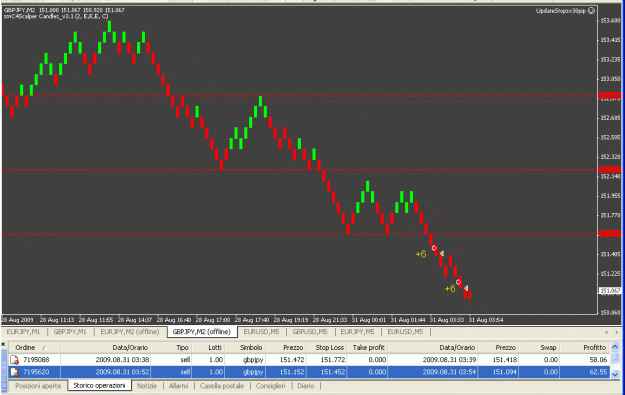Click the order history scrollbar up arrow
Screen dimensions: 625x395
point(615,347)
